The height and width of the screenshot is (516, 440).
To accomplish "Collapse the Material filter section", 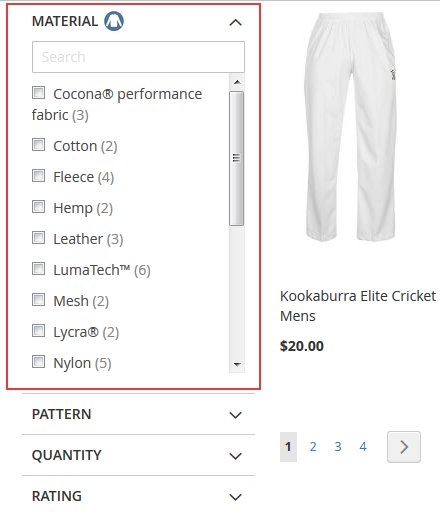I will [235, 22].
